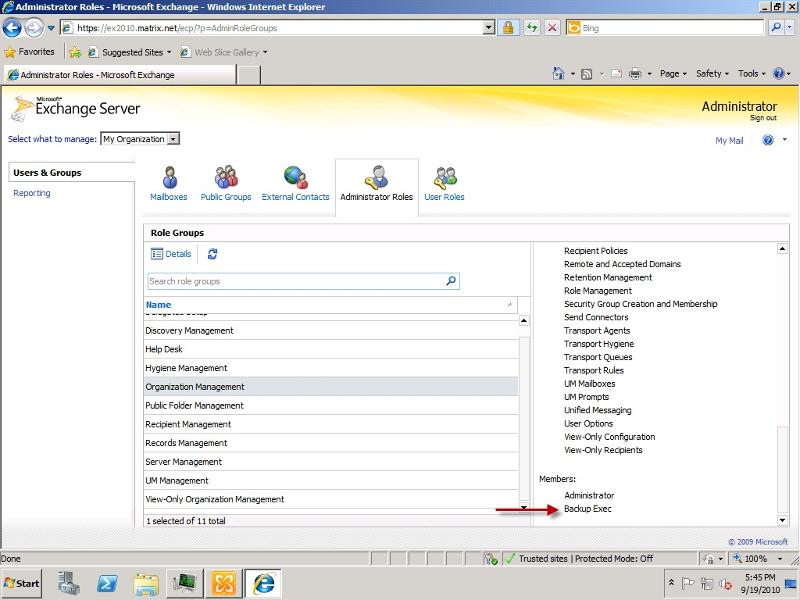
Task: Open the orange Exchange console taskbar icon
Action: (224, 583)
